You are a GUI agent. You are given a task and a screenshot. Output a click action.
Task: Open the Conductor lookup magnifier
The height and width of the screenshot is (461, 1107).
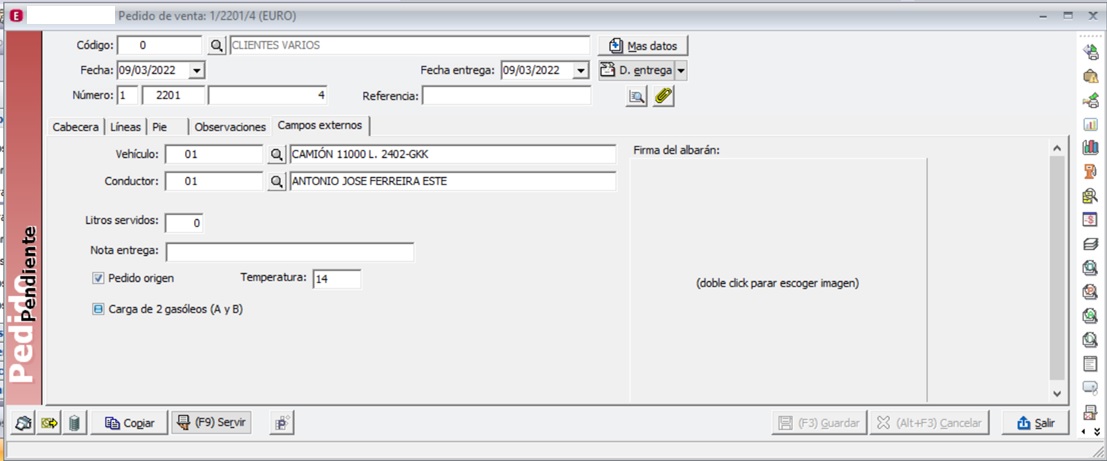click(x=277, y=182)
